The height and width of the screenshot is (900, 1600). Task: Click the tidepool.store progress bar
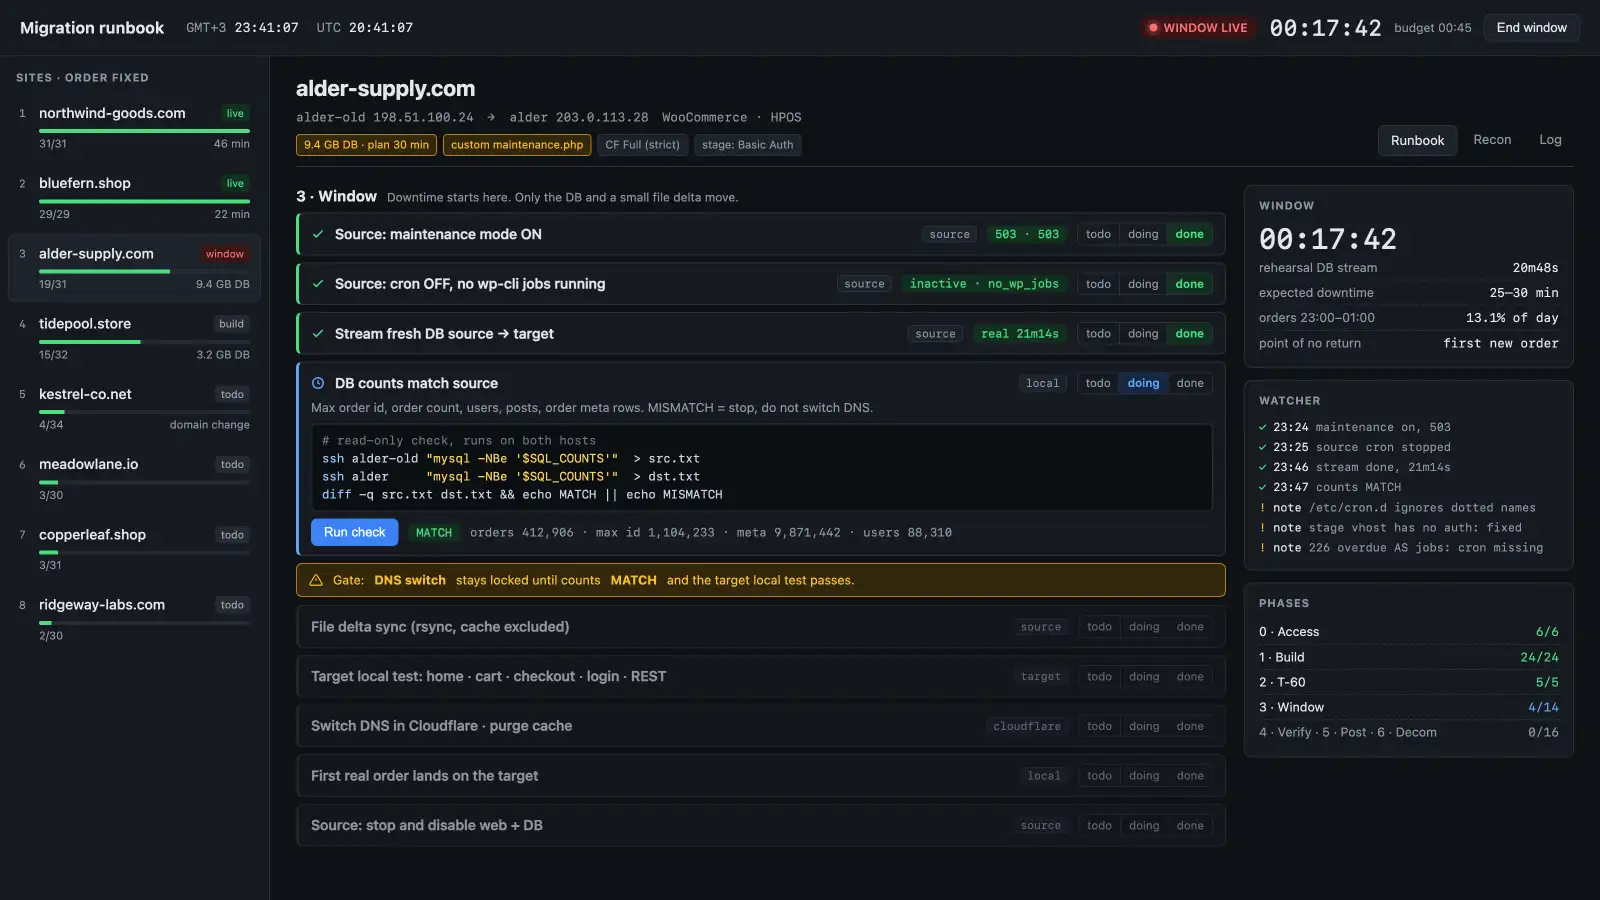point(144,342)
